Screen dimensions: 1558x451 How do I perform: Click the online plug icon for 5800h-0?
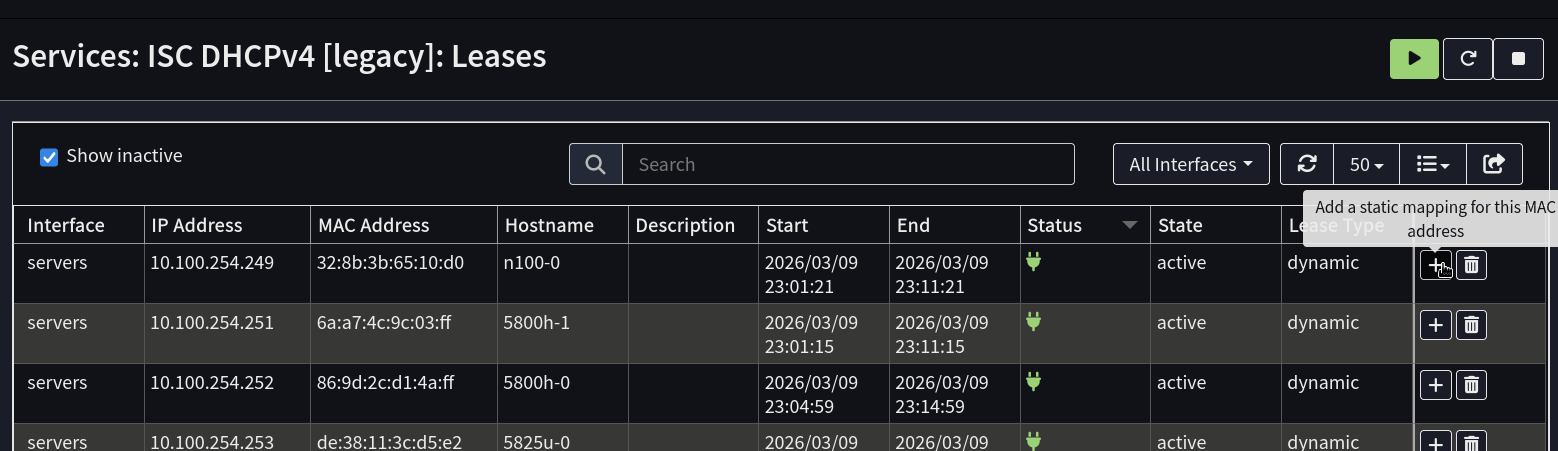click(x=1034, y=382)
